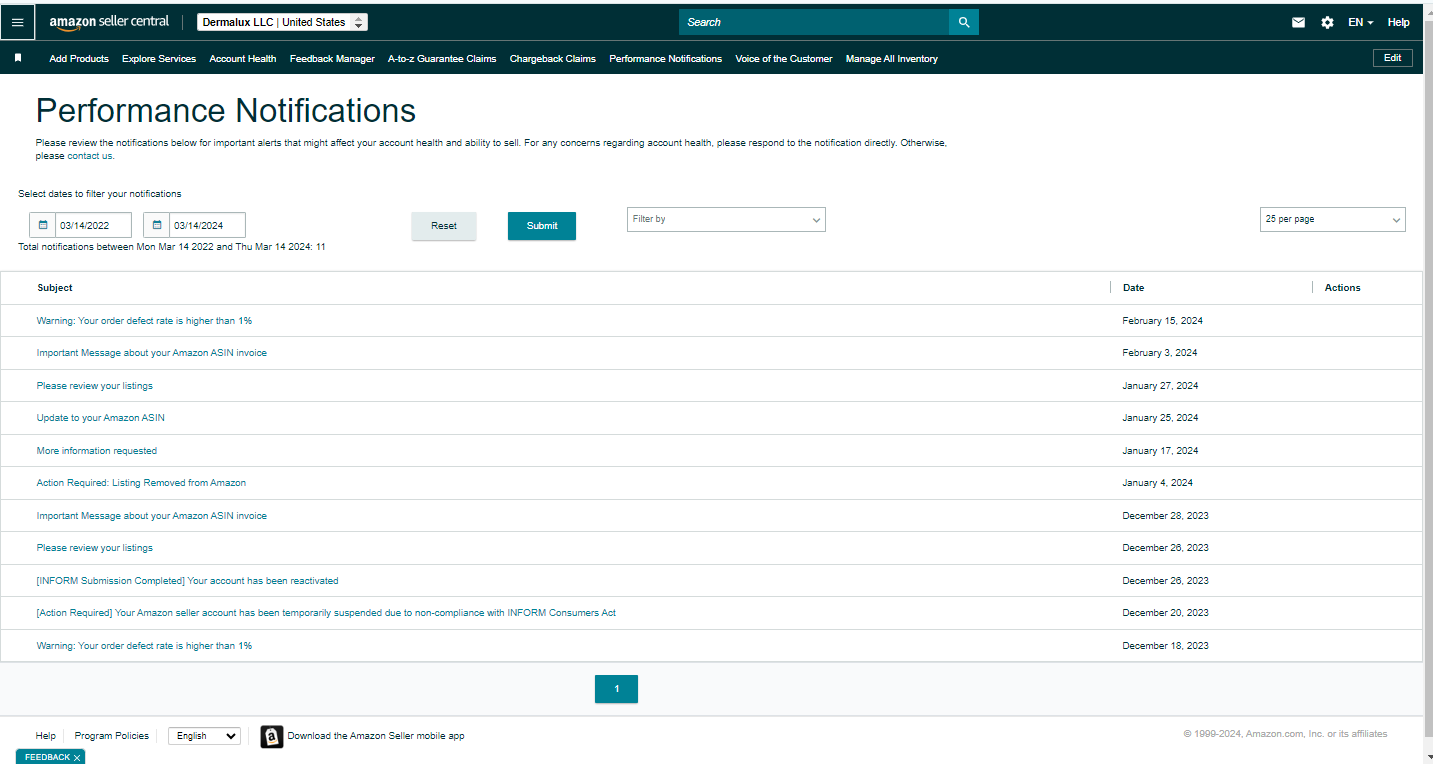Open February 3 Amazon ASIN invoice message
Image resolution: width=1433 pixels, height=764 pixels.
point(152,353)
